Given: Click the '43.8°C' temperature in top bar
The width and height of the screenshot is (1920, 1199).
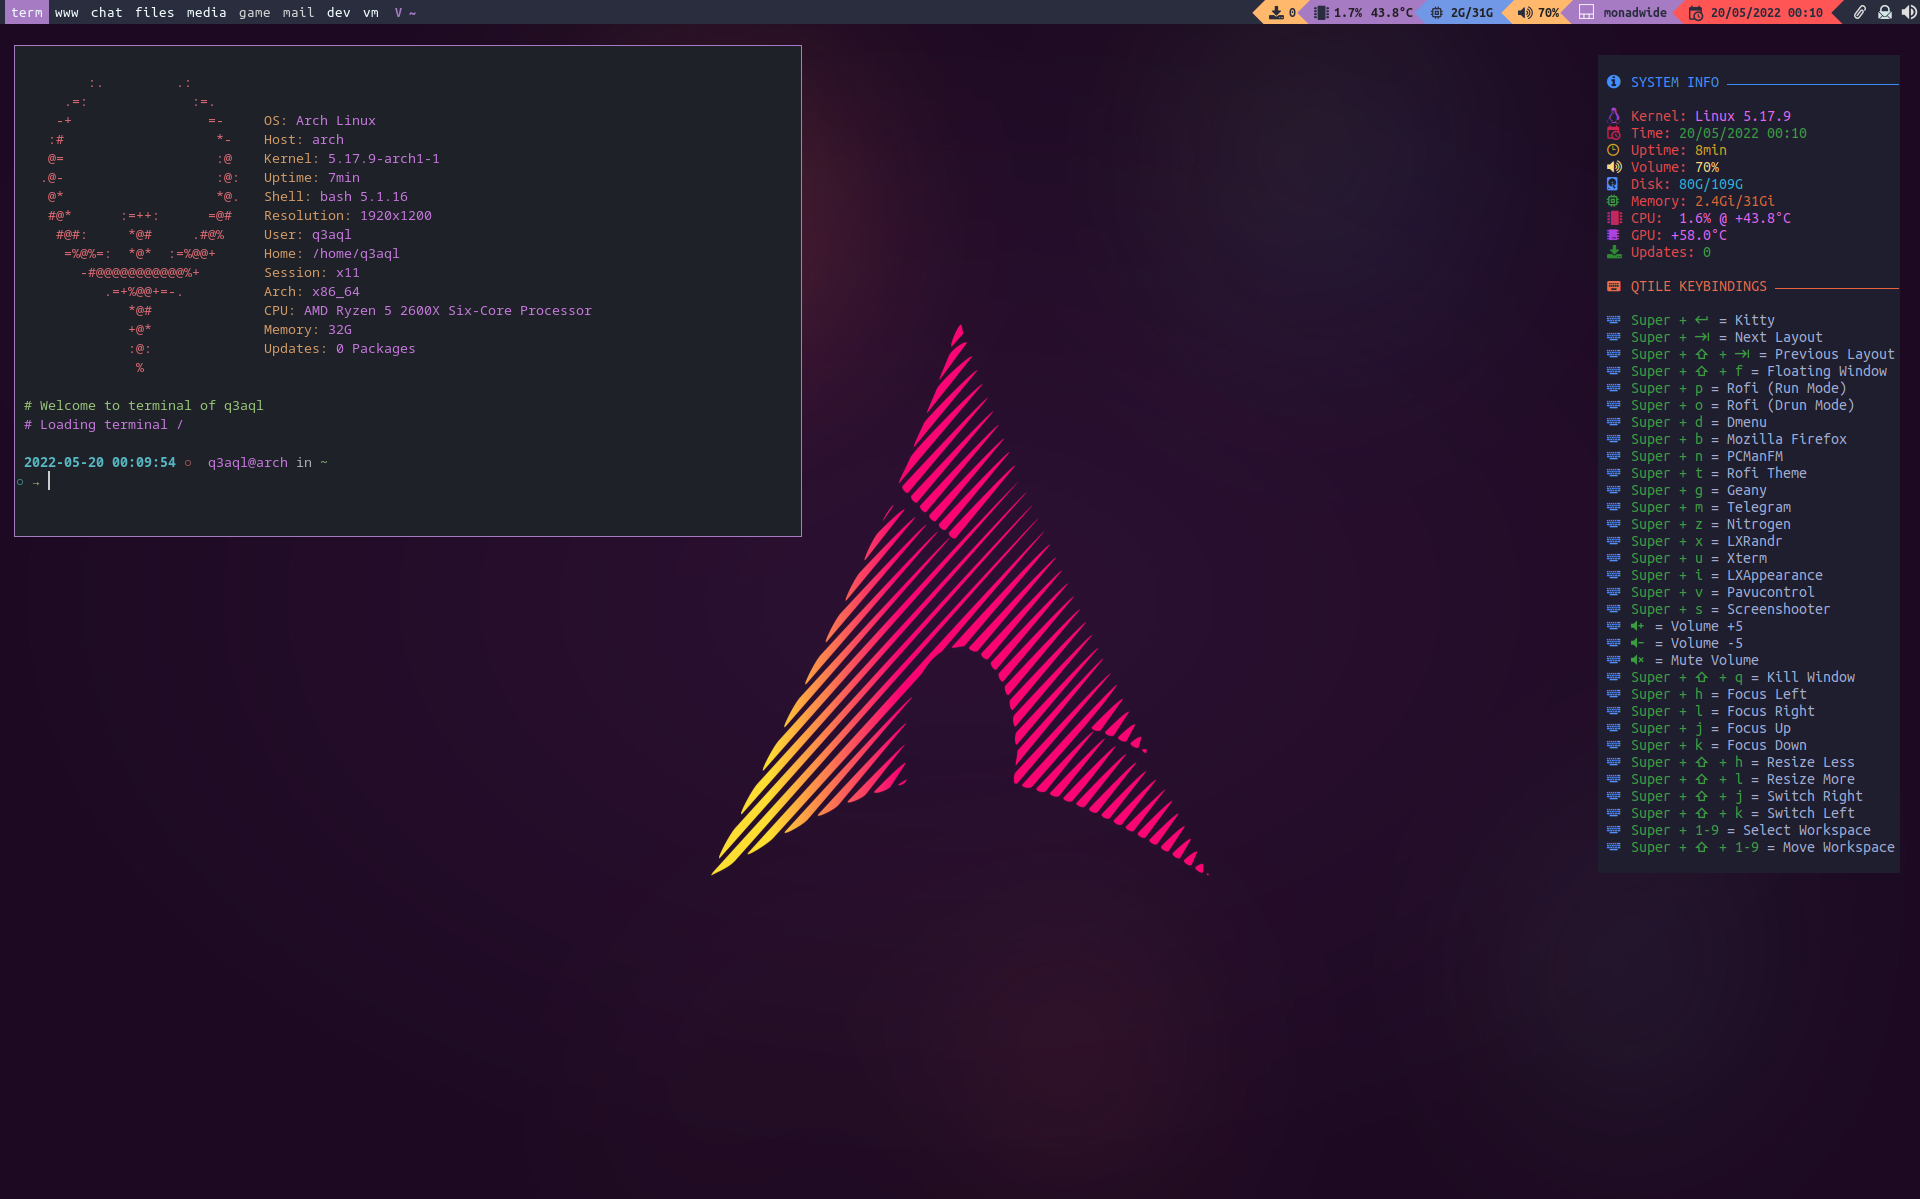Looking at the screenshot, I should click(x=1391, y=12).
